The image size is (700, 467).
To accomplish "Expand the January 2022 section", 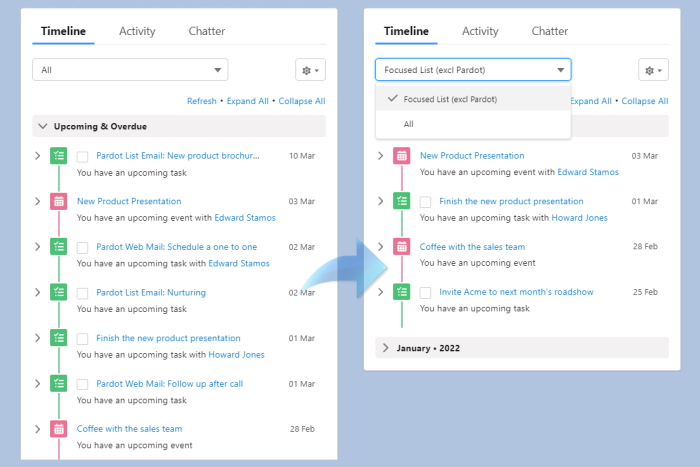I will pyautogui.click(x=386, y=348).
